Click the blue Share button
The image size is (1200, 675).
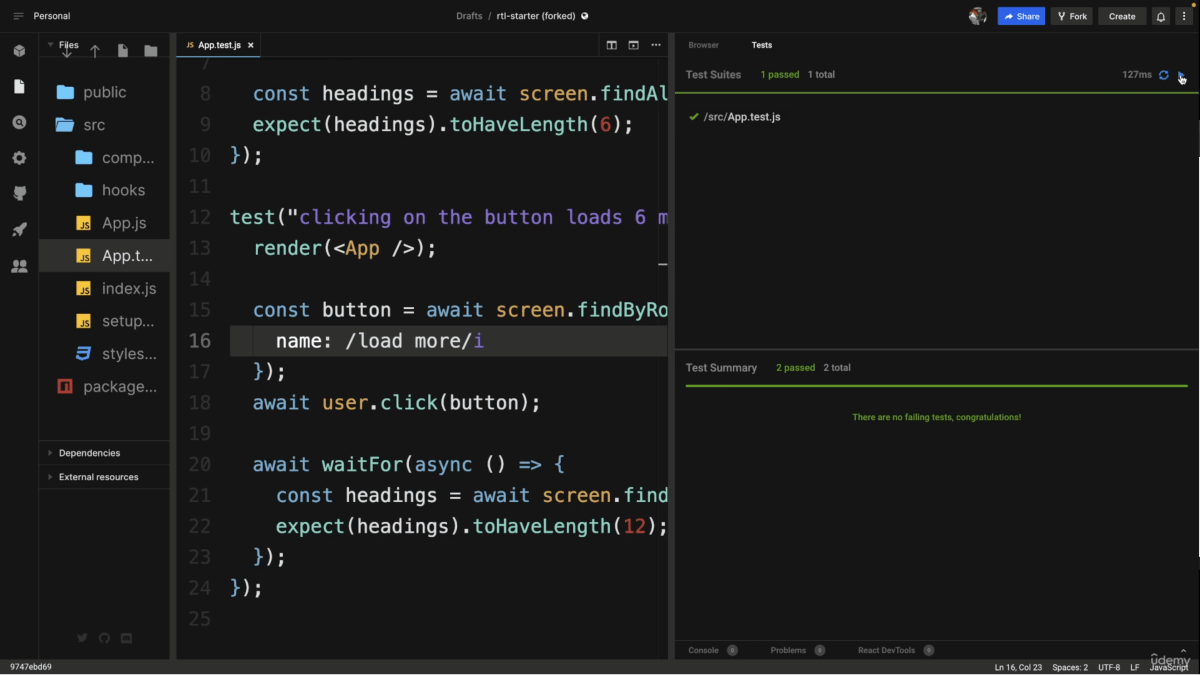[1021, 16]
